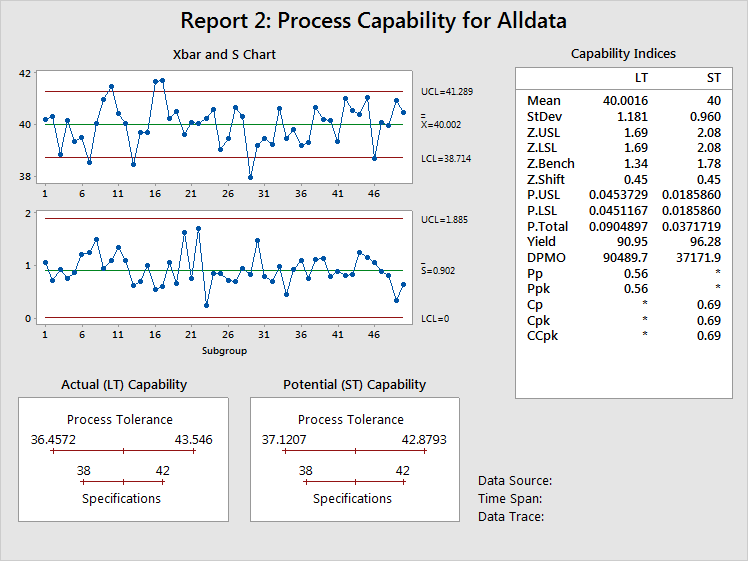Click the highest S chart point near subgroup 22
The width and height of the screenshot is (748, 561).
coord(198,229)
